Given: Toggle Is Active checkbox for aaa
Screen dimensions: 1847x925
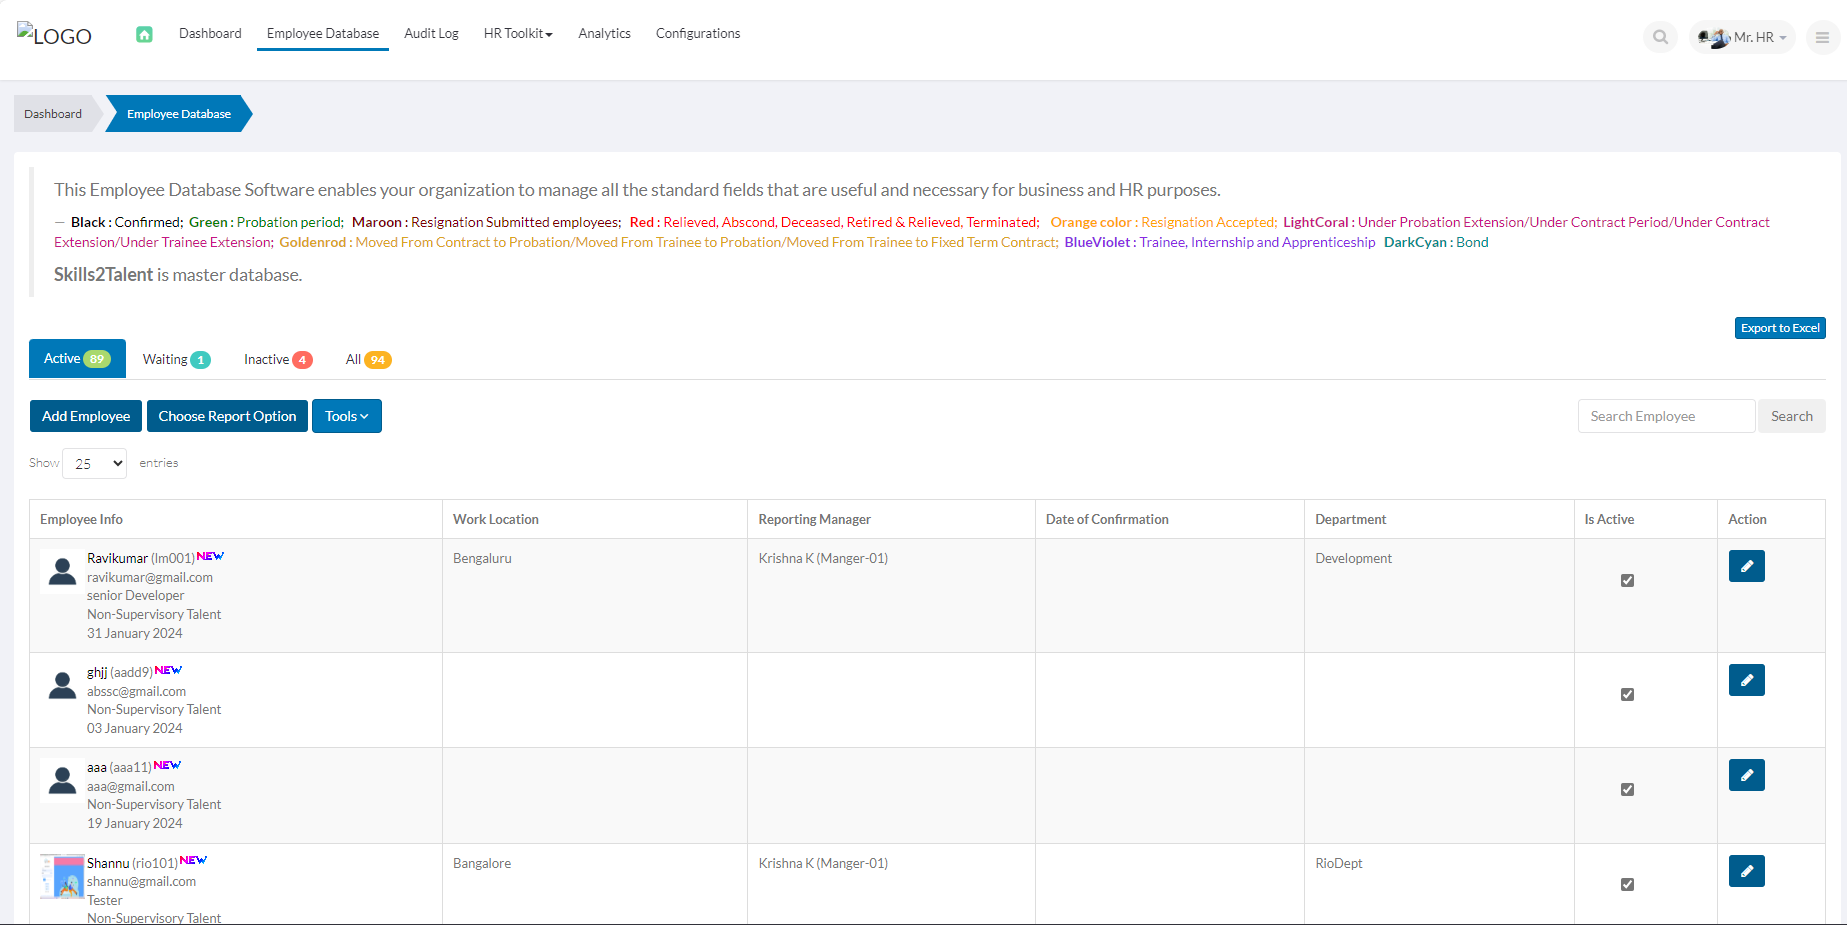Looking at the screenshot, I should point(1627,789).
